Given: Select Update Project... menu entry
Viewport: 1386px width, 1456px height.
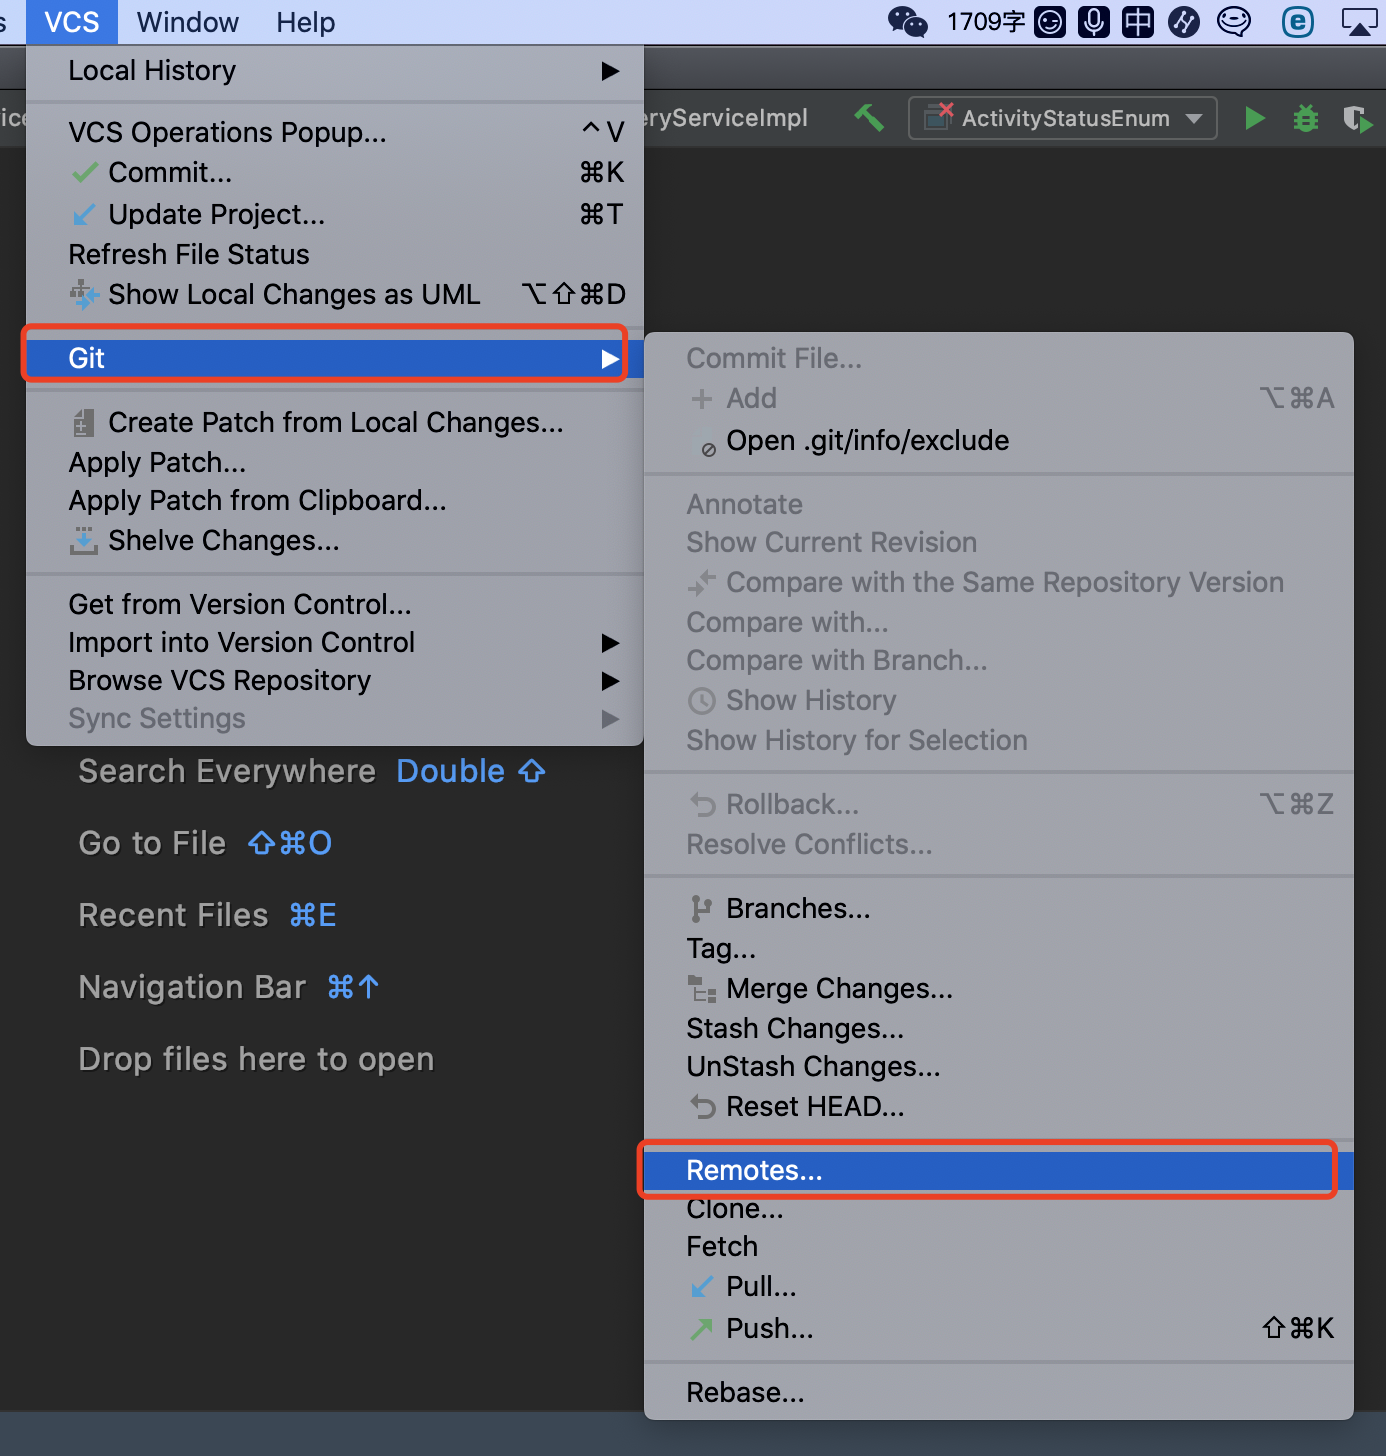Looking at the screenshot, I should click(x=335, y=214).
